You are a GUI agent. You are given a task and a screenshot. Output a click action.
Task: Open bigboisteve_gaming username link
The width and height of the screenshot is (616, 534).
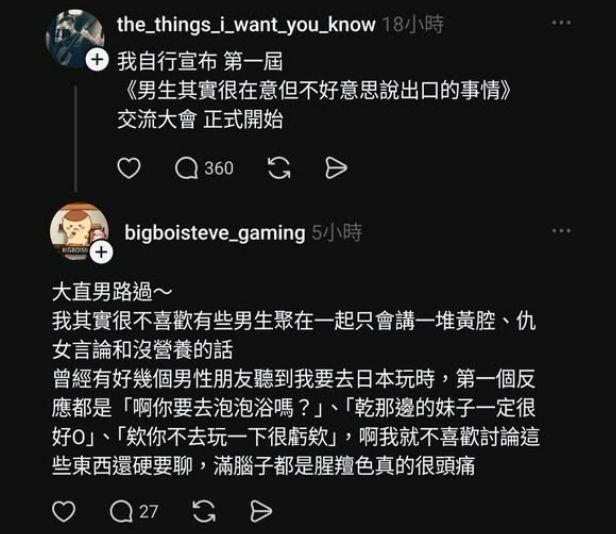click(215, 233)
